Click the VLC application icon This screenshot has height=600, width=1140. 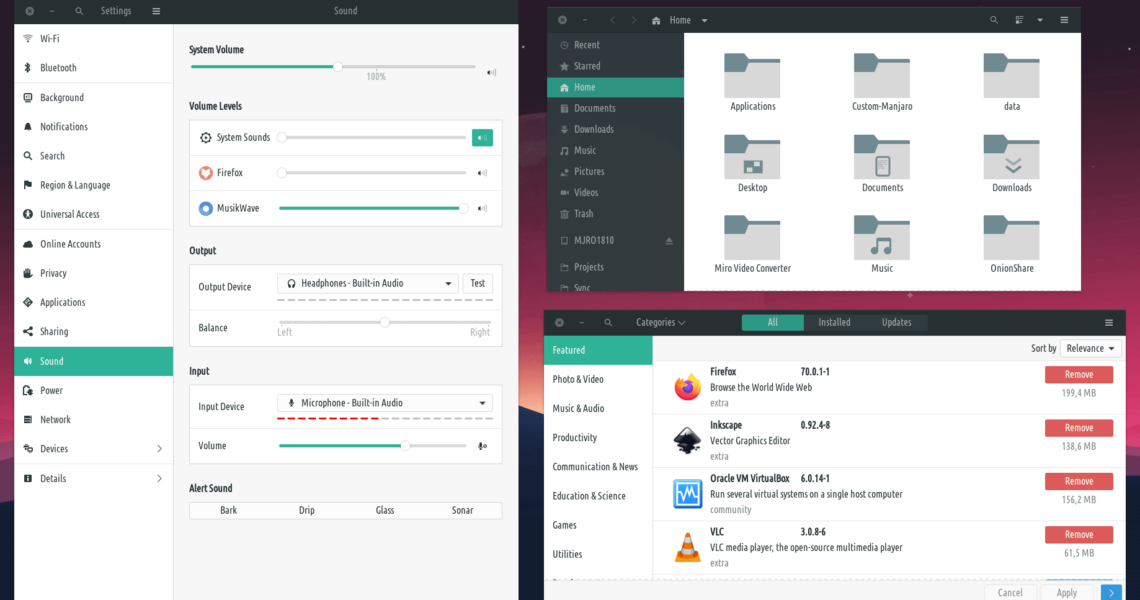[687, 547]
